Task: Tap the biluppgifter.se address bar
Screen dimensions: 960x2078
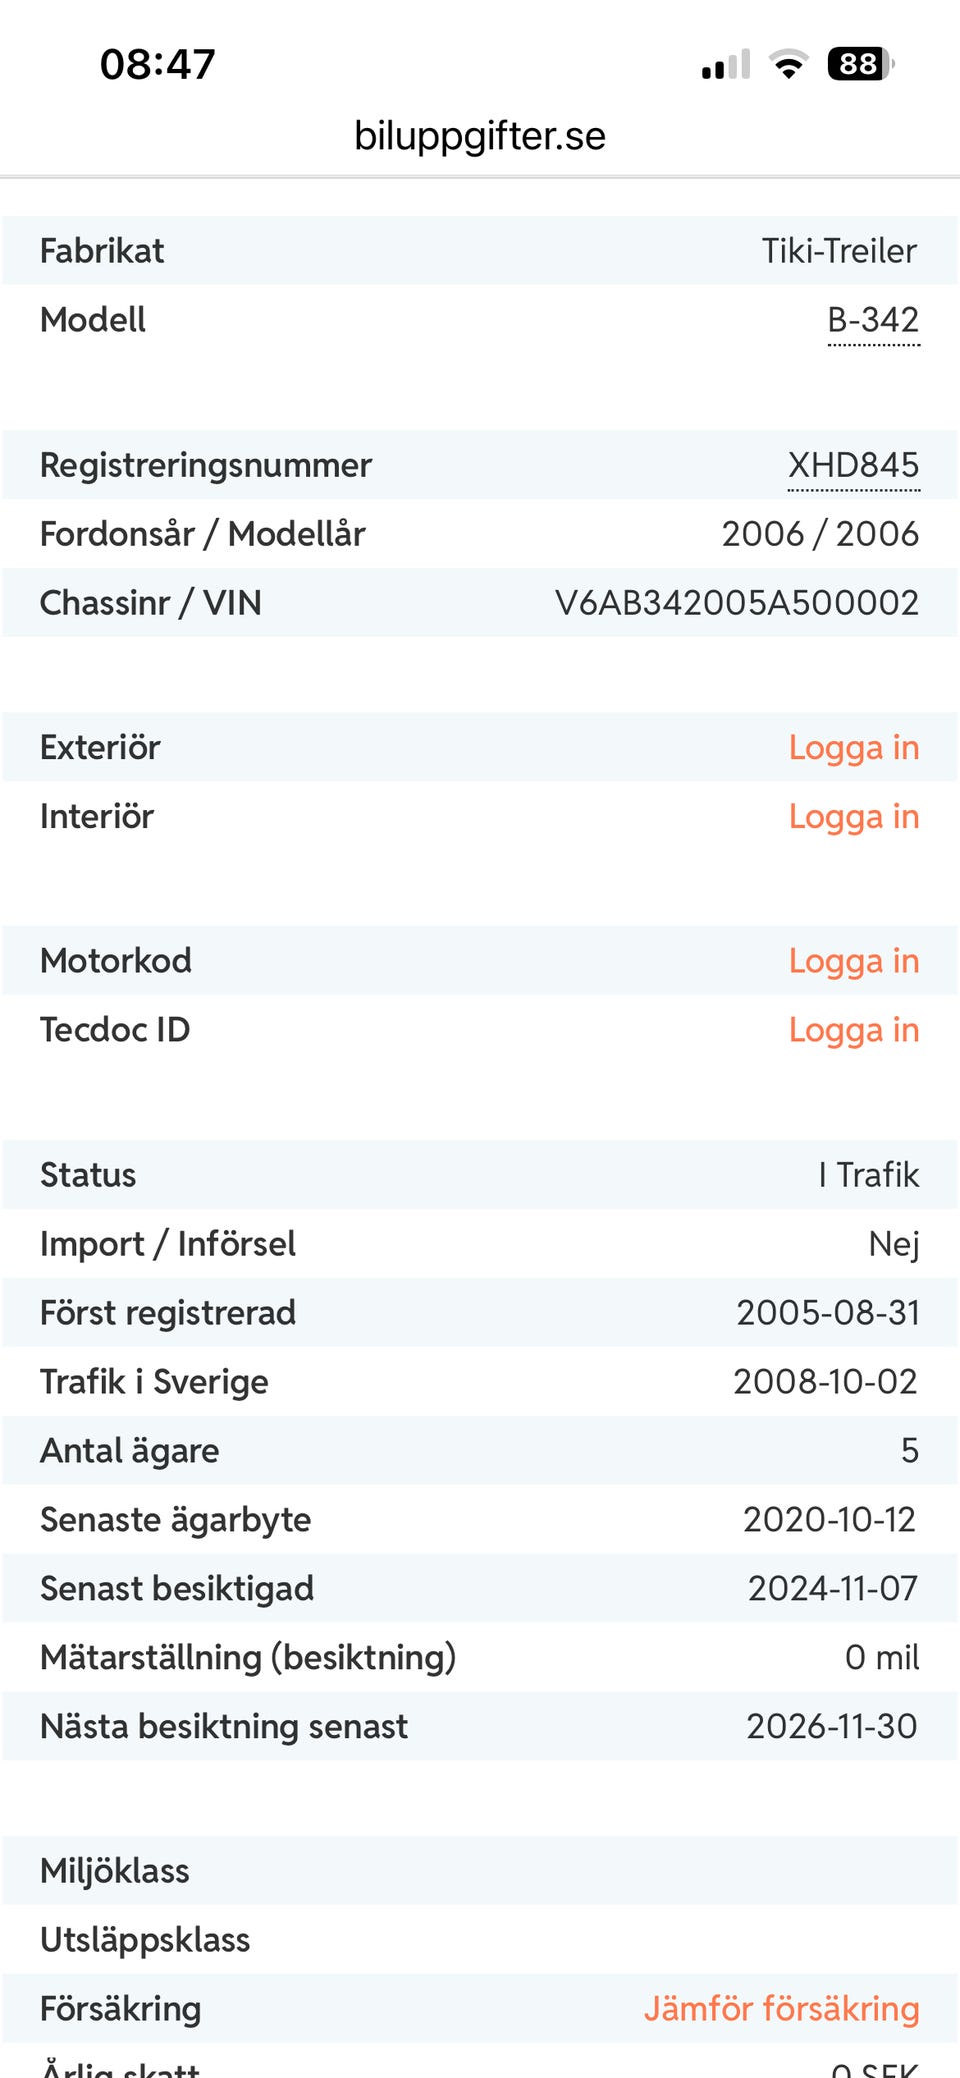Action: click(x=480, y=136)
